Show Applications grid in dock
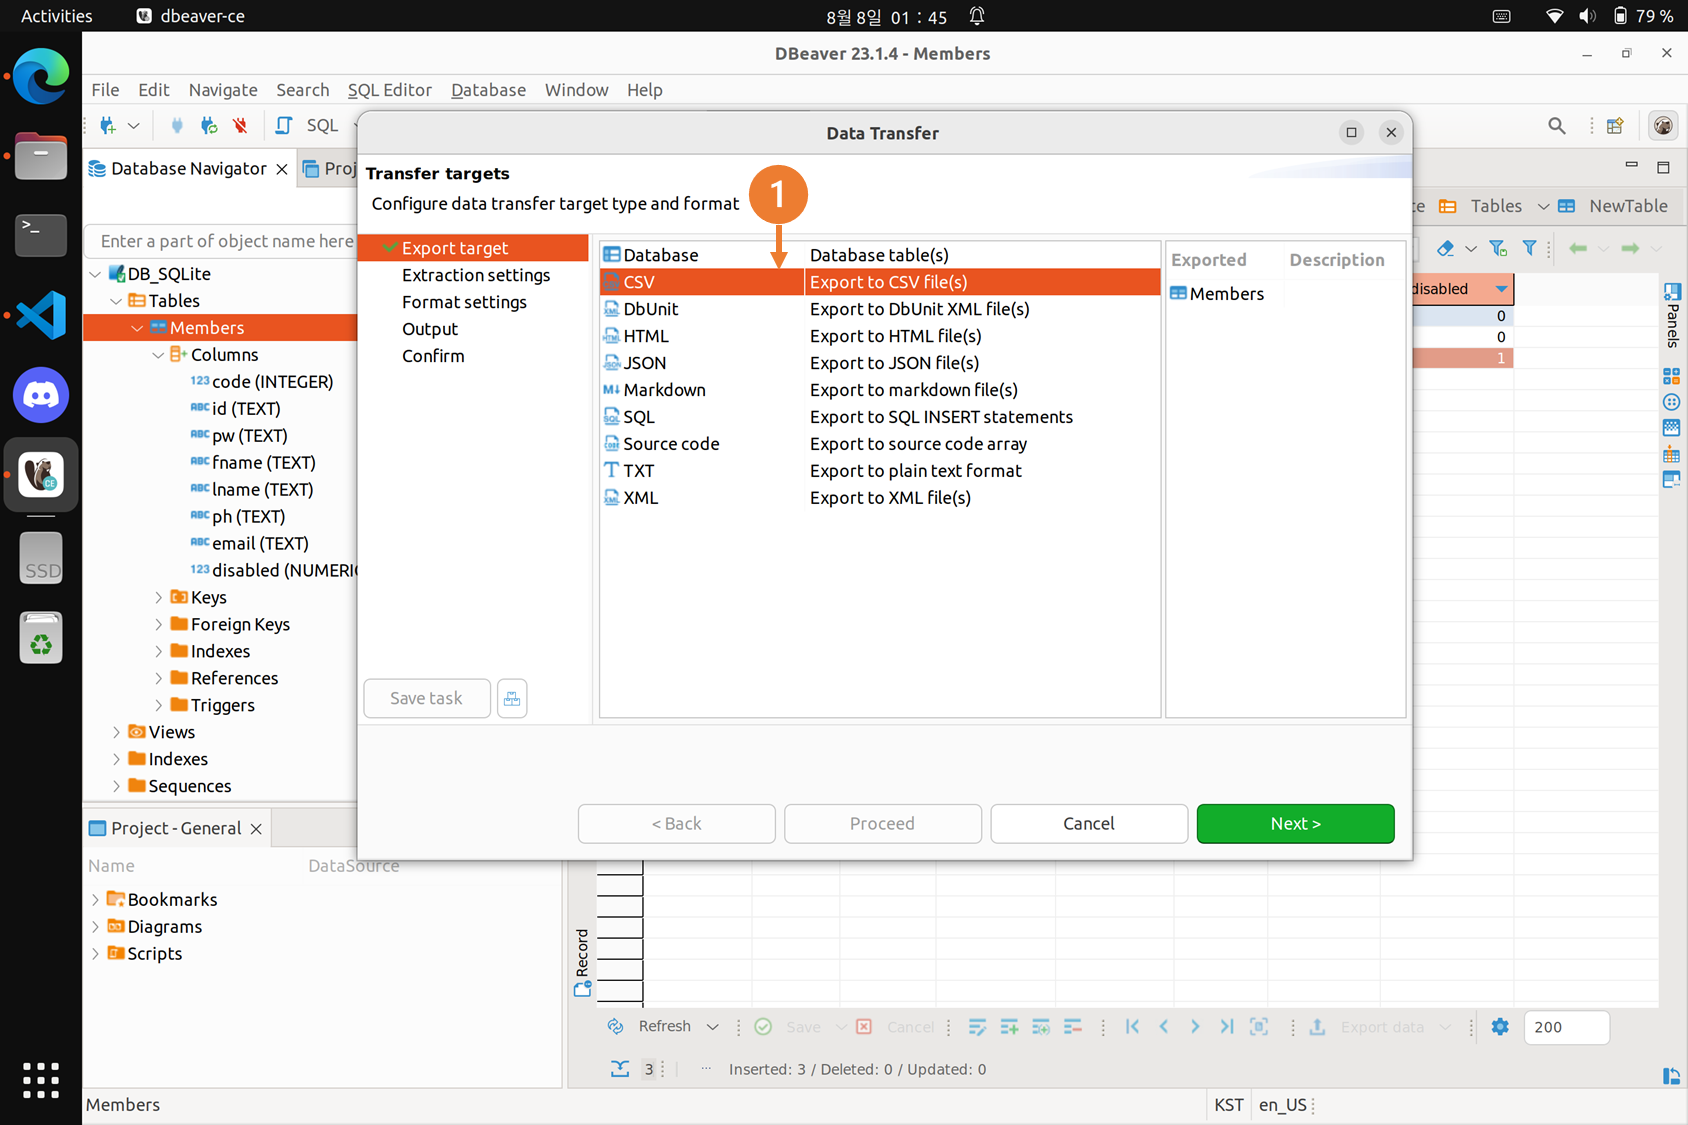 point(41,1080)
